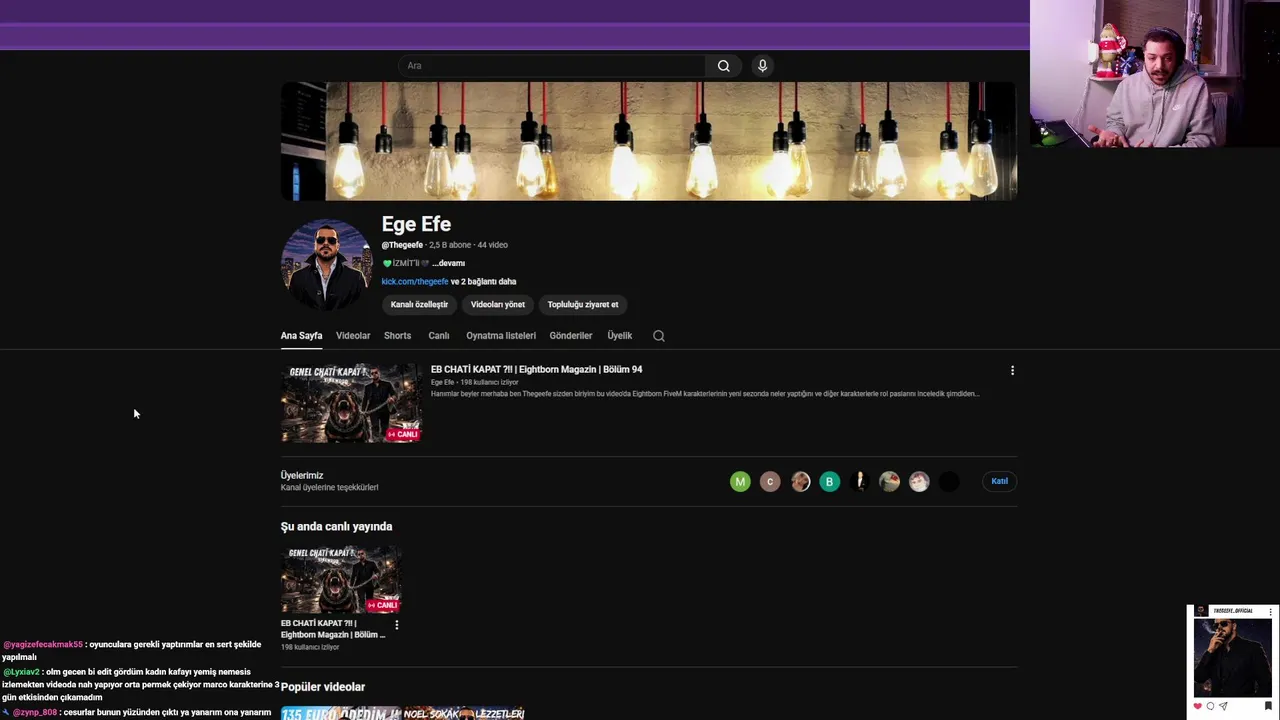Open the Canlı tab
Image resolution: width=1280 pixels, height=720 pixels.
coord(439,336)
